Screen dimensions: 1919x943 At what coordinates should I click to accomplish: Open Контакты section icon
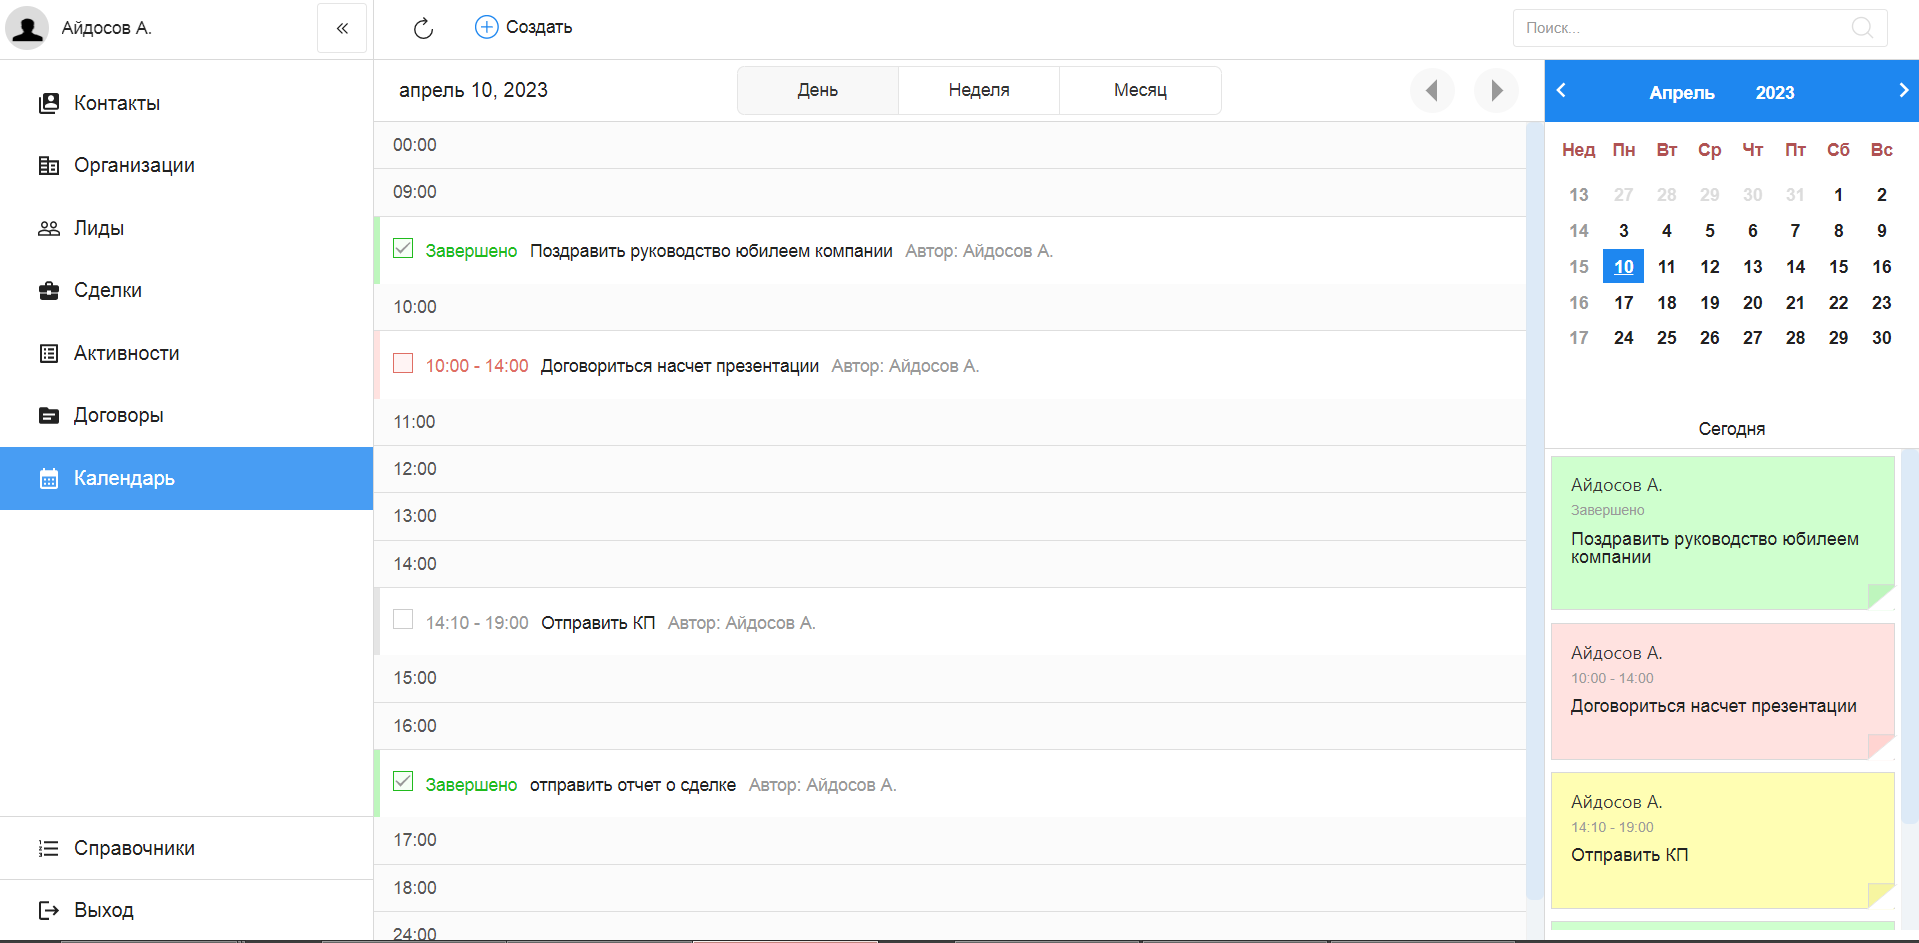tap(48, 103)
